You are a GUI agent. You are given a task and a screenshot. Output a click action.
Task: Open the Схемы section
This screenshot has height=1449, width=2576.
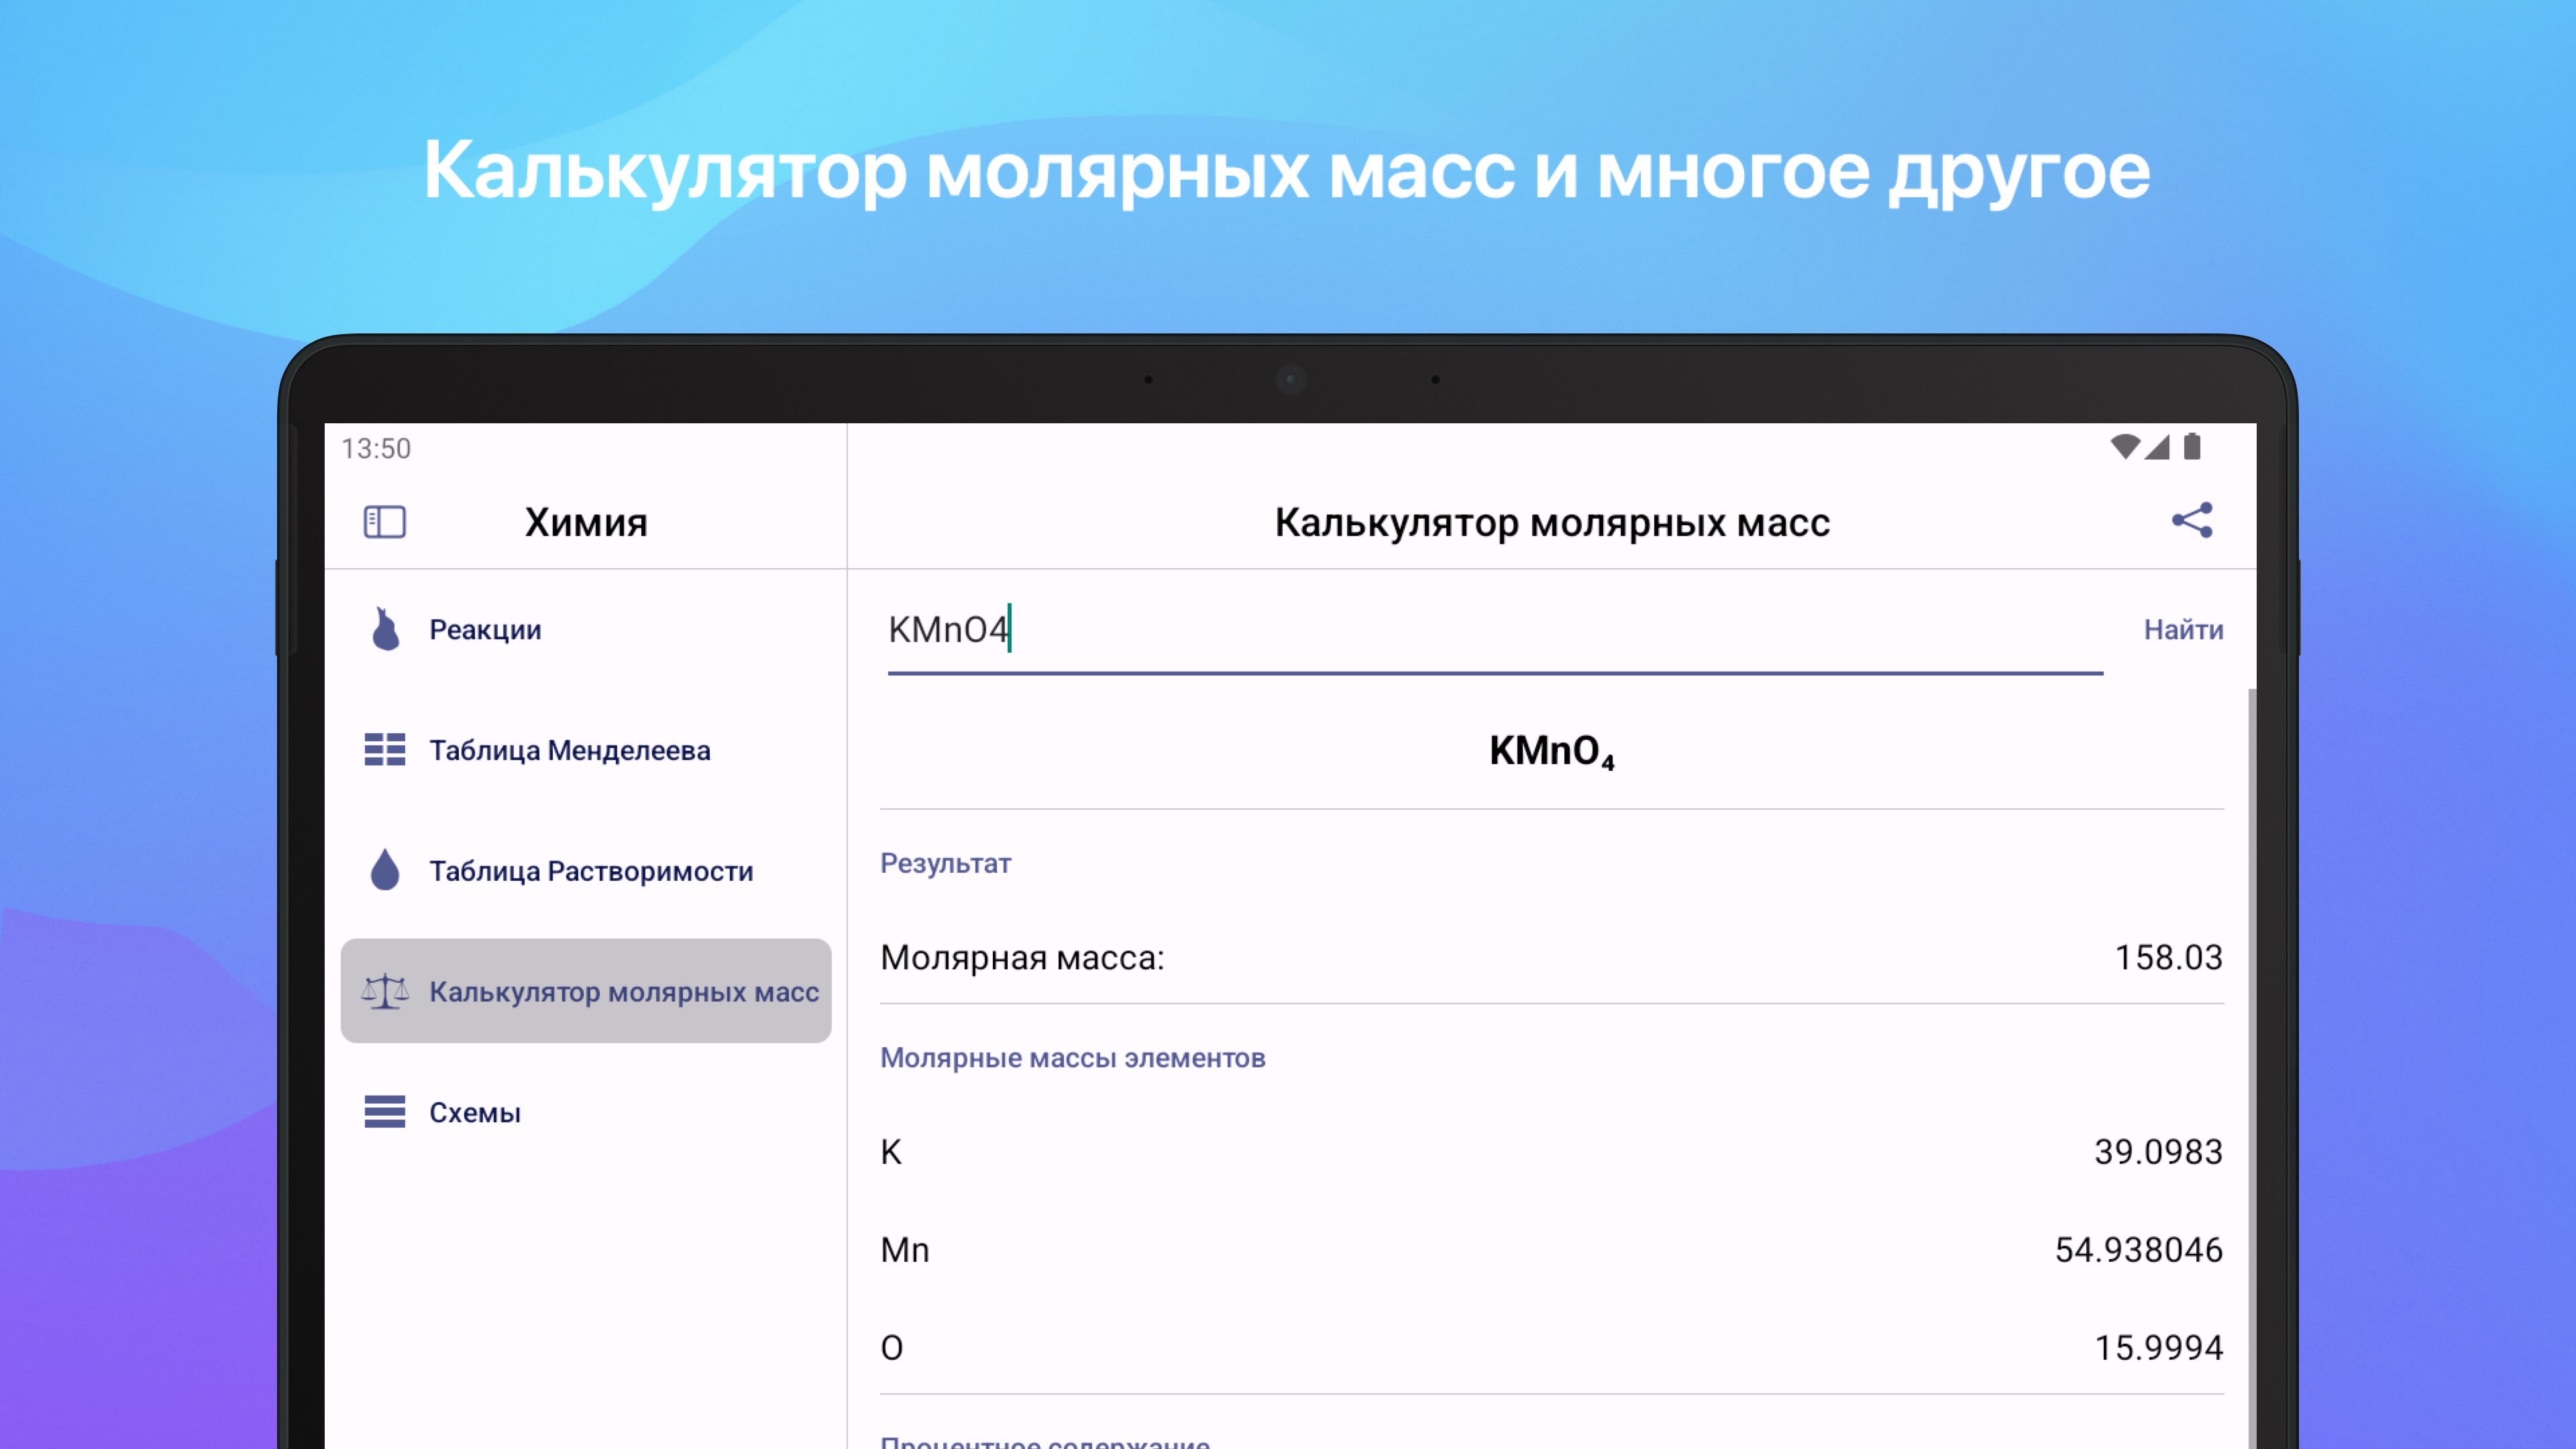586,1112
